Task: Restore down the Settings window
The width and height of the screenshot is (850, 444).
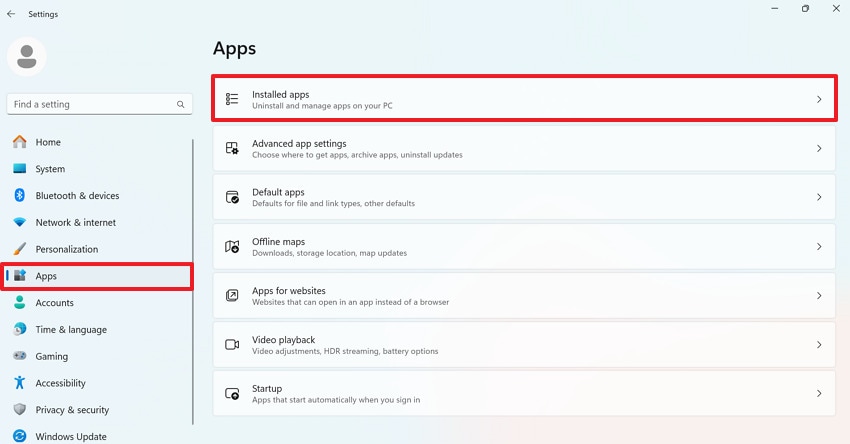Action: (806, 9)
